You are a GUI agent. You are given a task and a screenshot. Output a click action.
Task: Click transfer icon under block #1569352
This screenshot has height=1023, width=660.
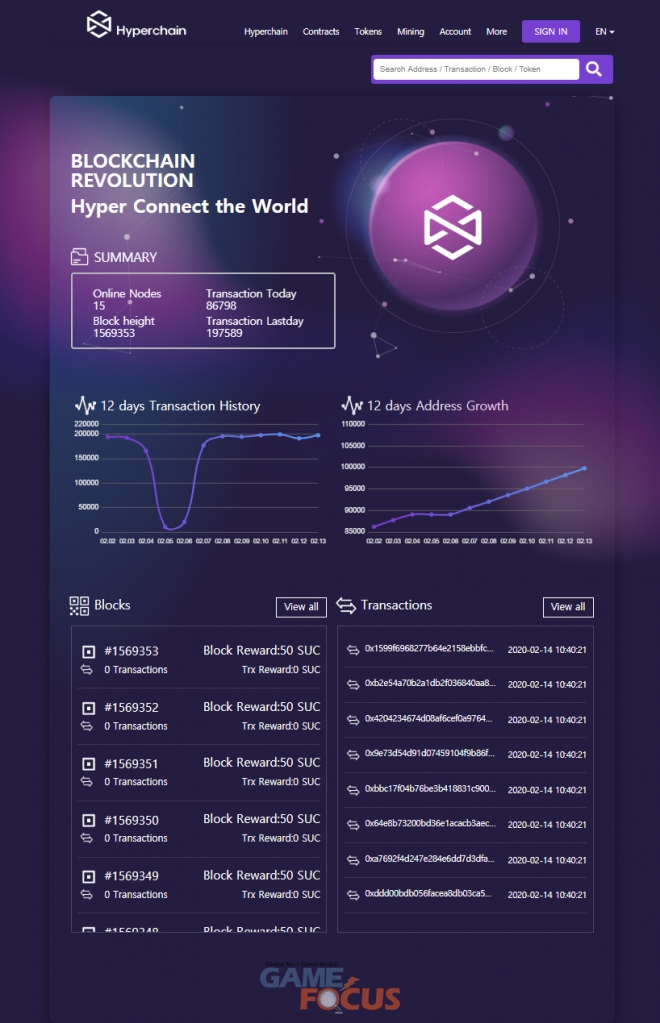pos(86,725)
